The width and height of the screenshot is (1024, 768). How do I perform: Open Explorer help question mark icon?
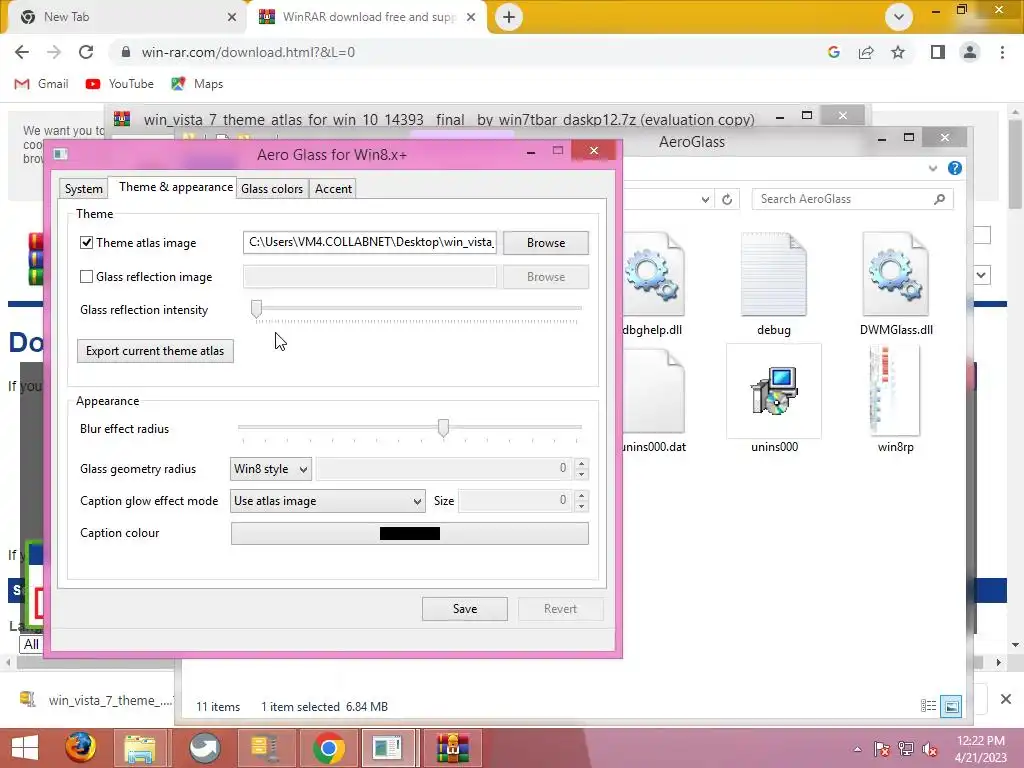(955, 168)
